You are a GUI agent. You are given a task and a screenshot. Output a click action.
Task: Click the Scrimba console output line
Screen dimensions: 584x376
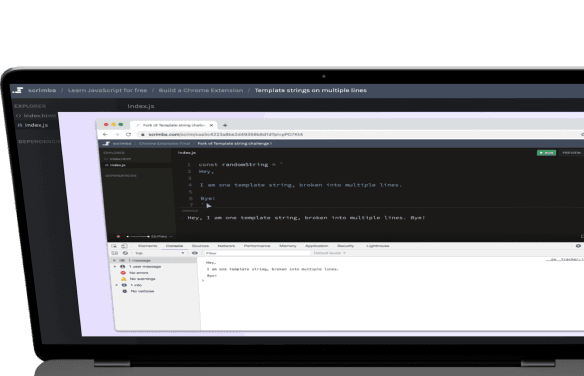[x=306, y=217]
